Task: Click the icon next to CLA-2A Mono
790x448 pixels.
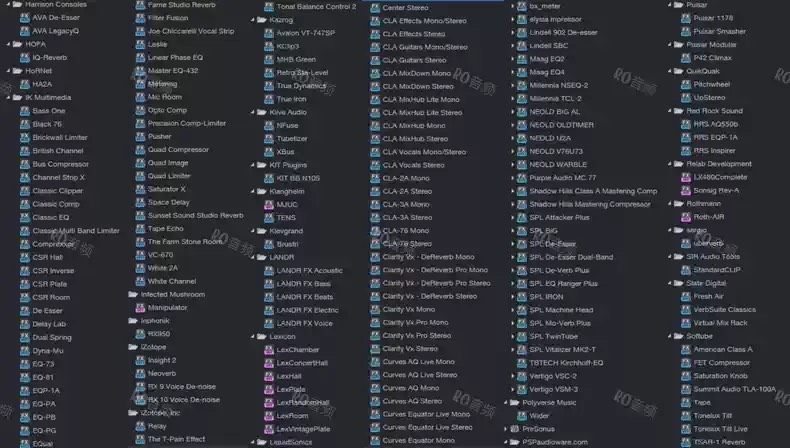Action: [x=375, y=178]
